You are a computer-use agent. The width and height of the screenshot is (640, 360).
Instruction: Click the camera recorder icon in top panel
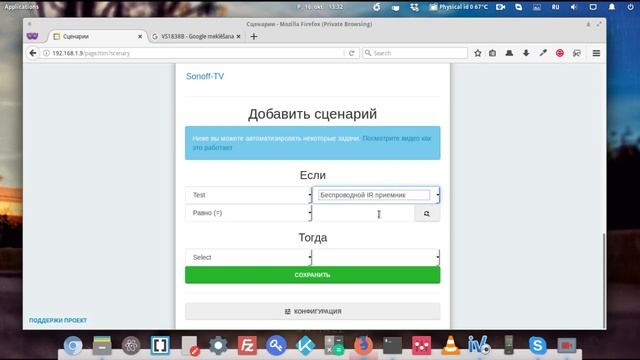pyautogui.click(x=500, y=7)
